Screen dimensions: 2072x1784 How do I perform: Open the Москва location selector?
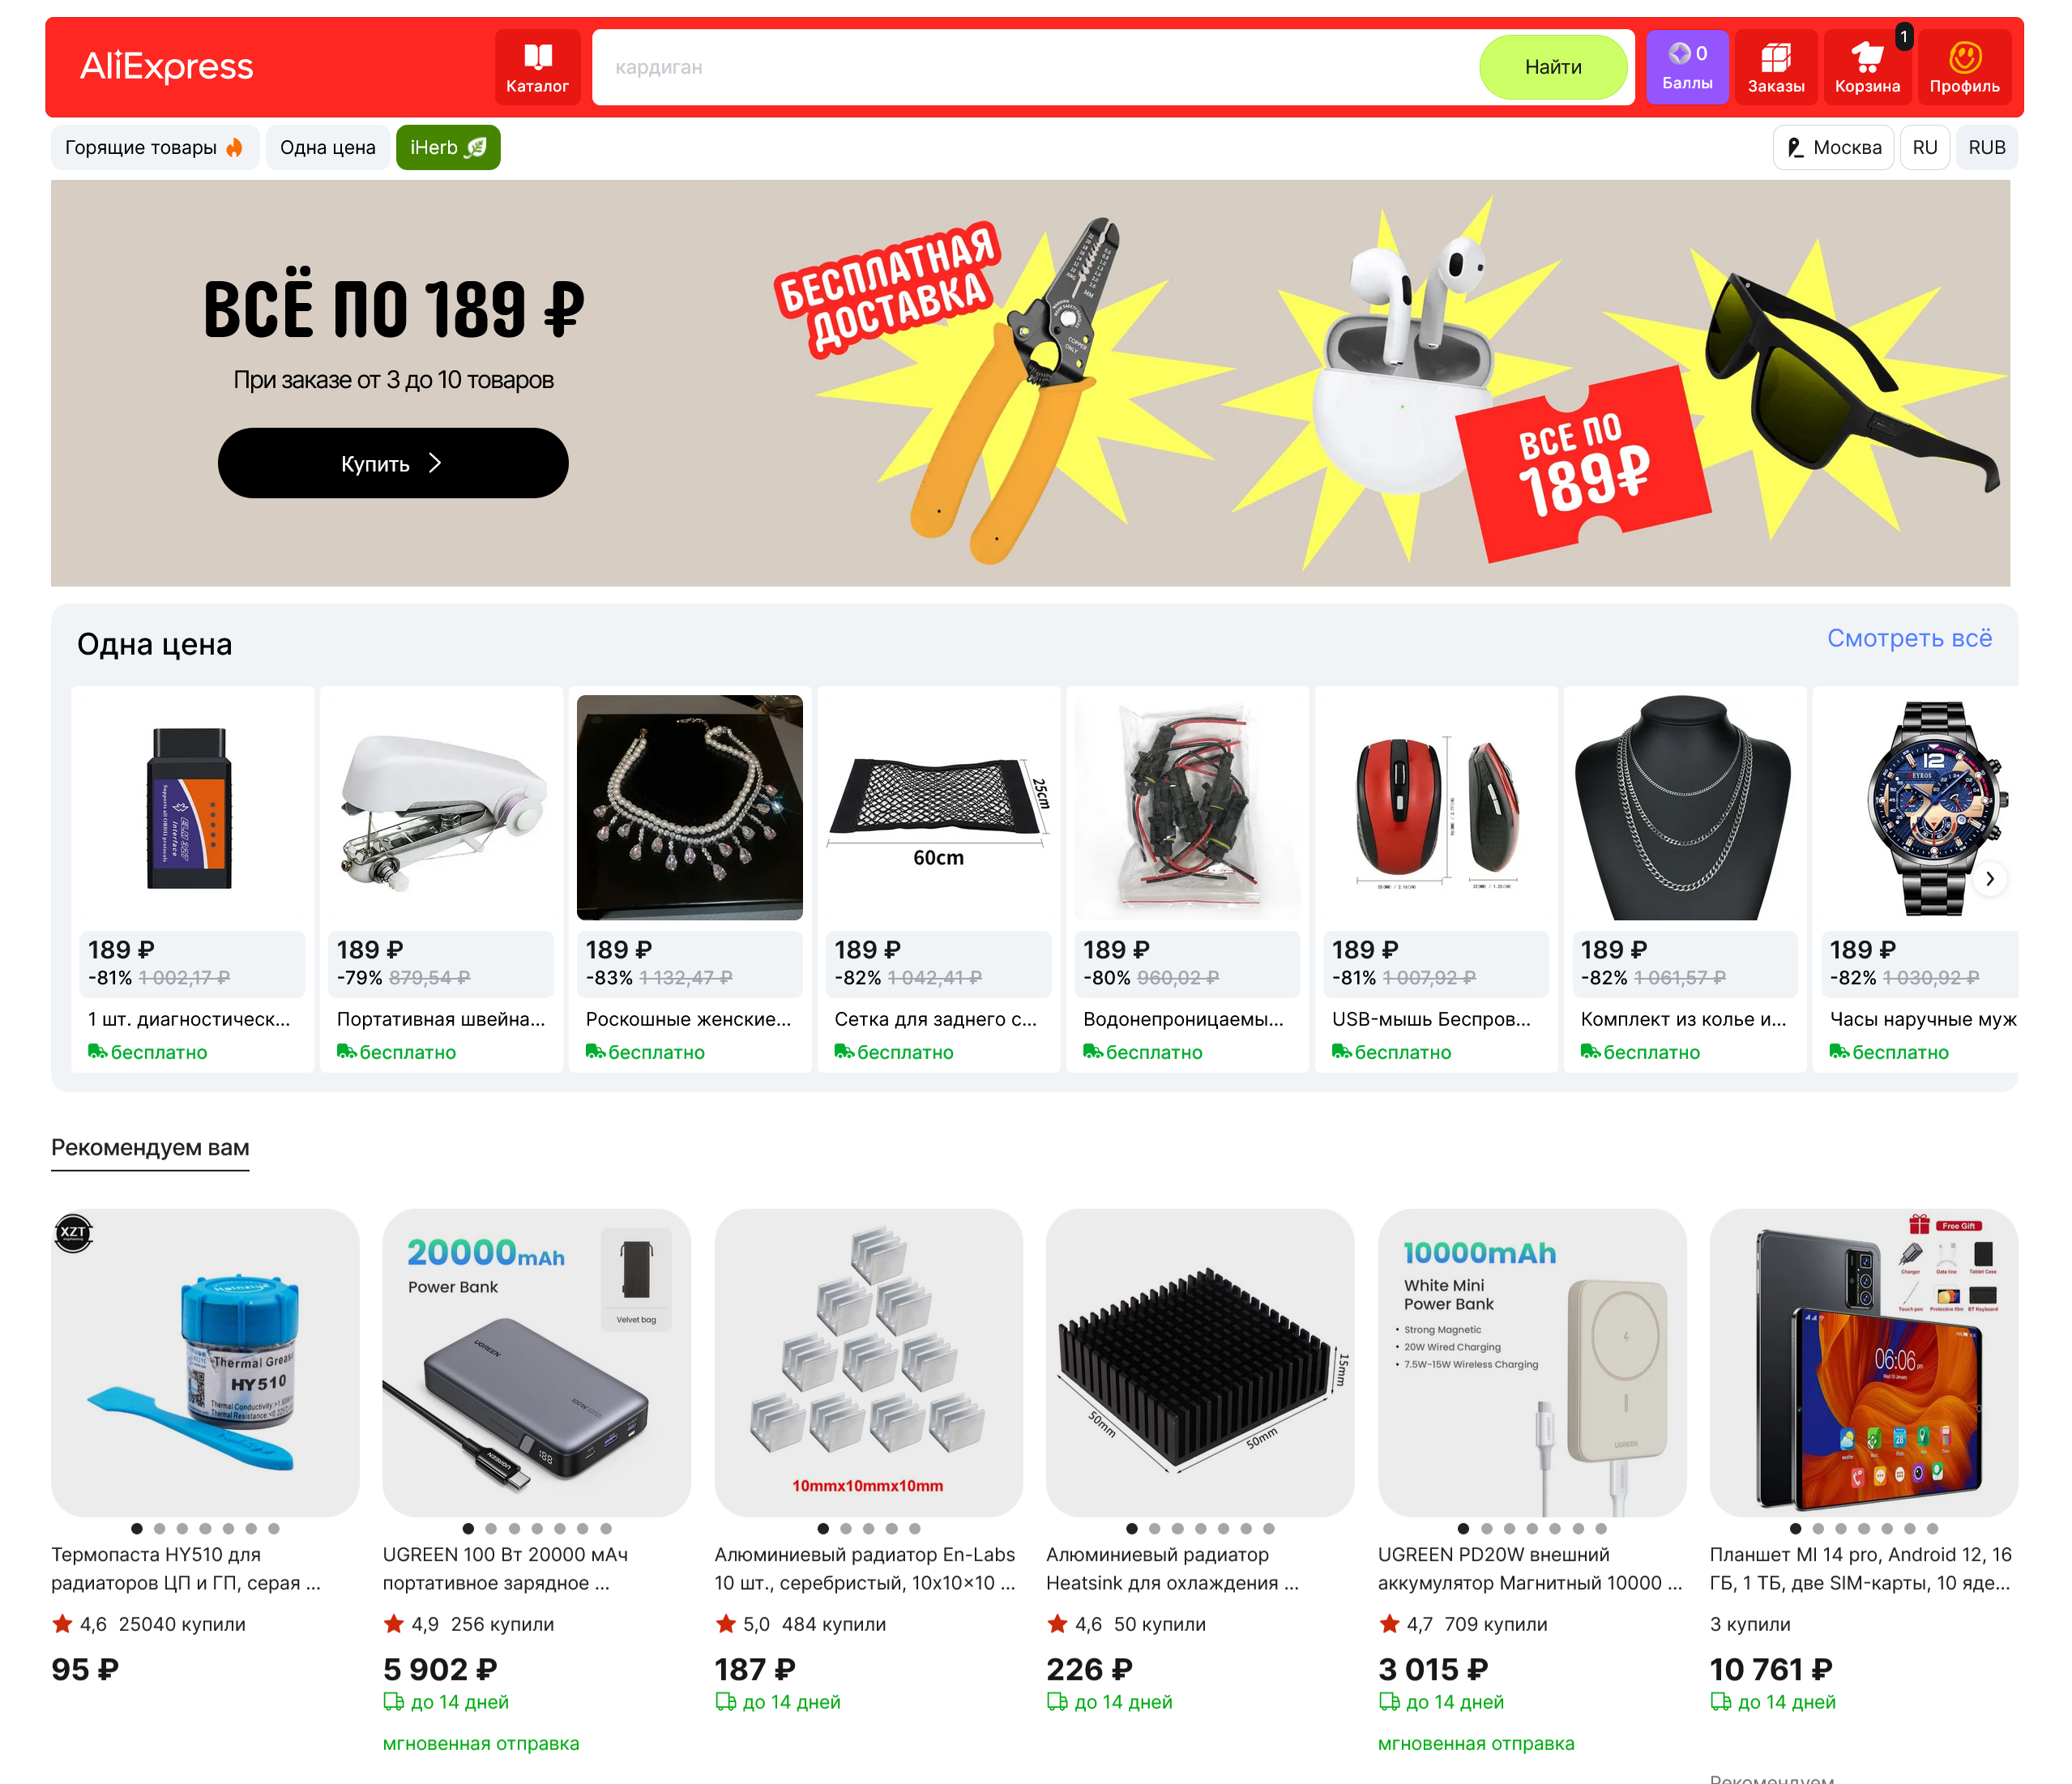[x=1834, y=147]
